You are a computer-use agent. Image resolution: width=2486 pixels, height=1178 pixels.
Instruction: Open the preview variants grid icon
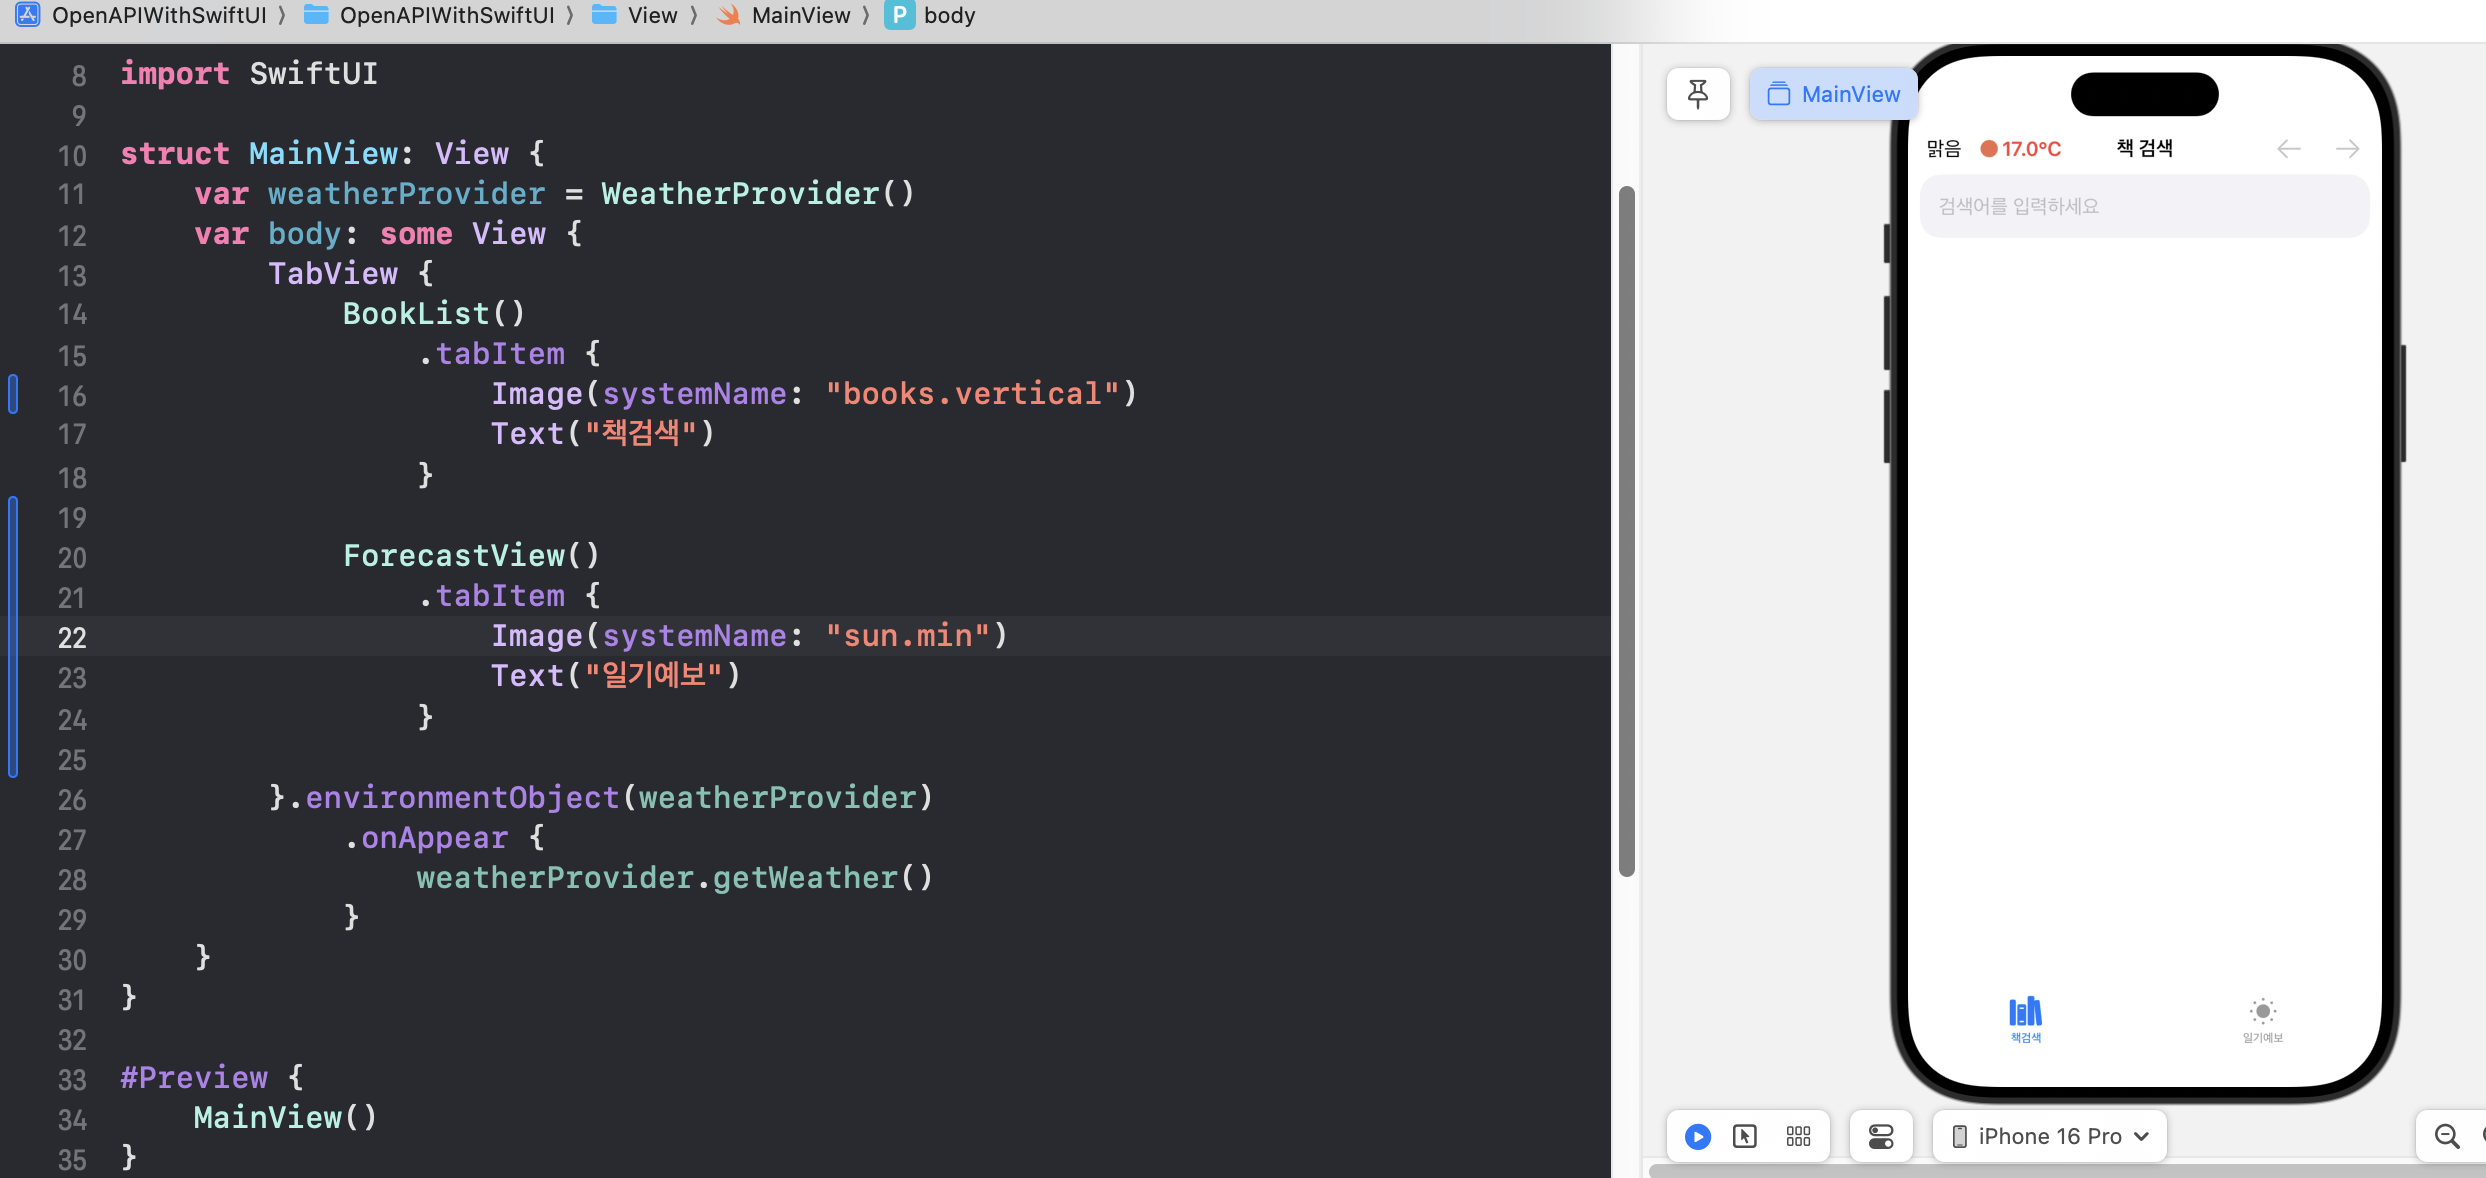1798,1136
